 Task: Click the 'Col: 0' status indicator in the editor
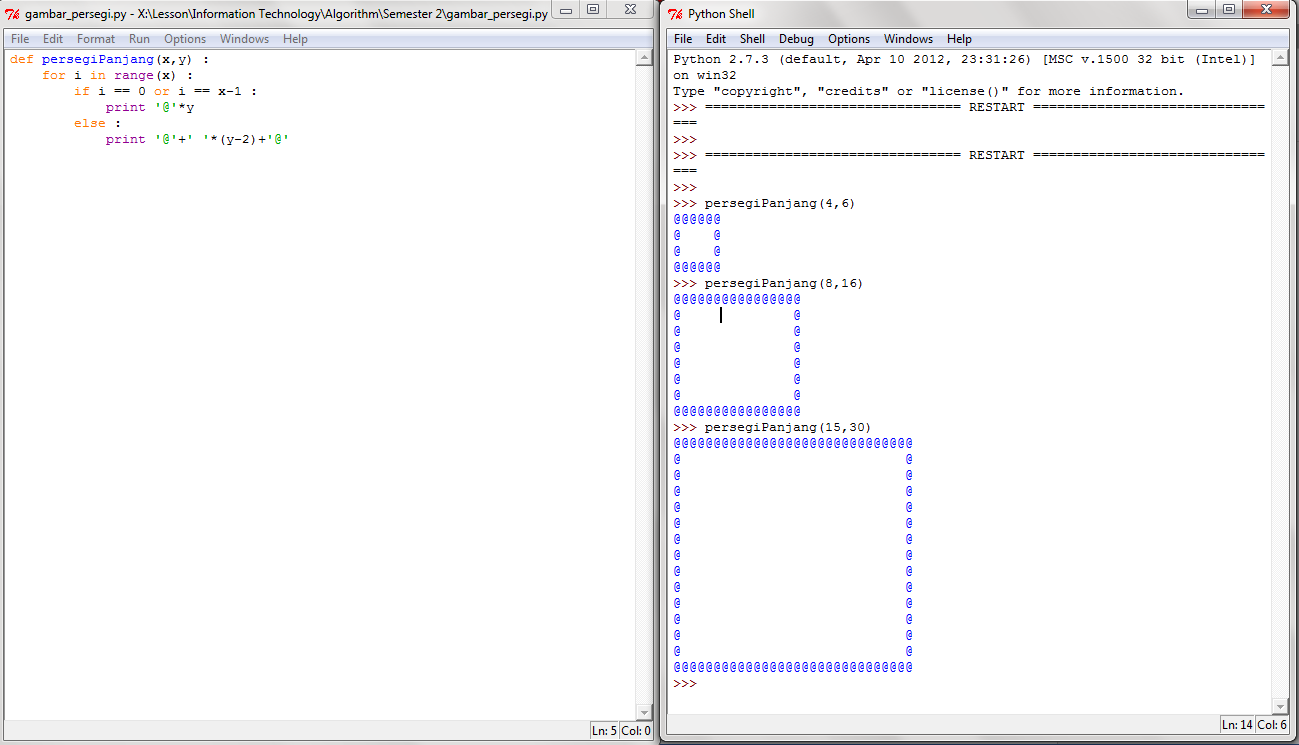click(x=637, y=731)
